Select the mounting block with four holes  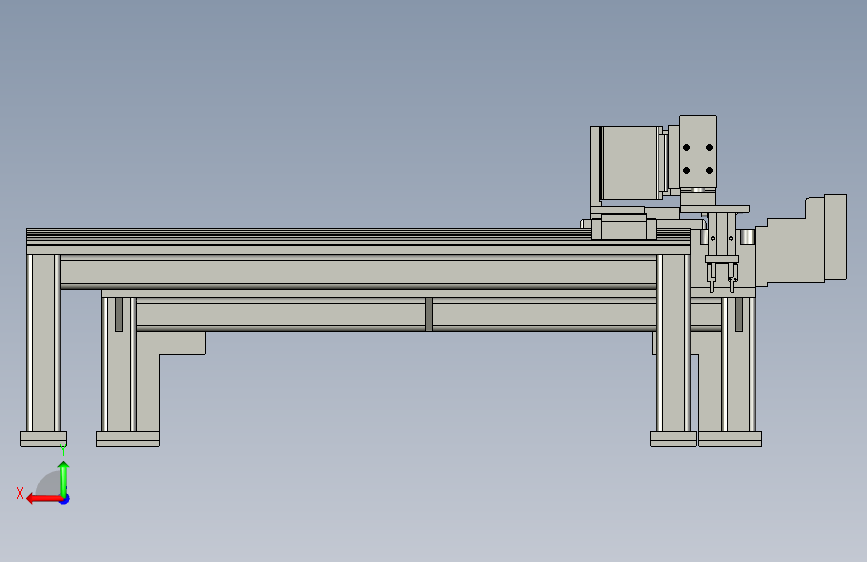click(x=698, y=152)
